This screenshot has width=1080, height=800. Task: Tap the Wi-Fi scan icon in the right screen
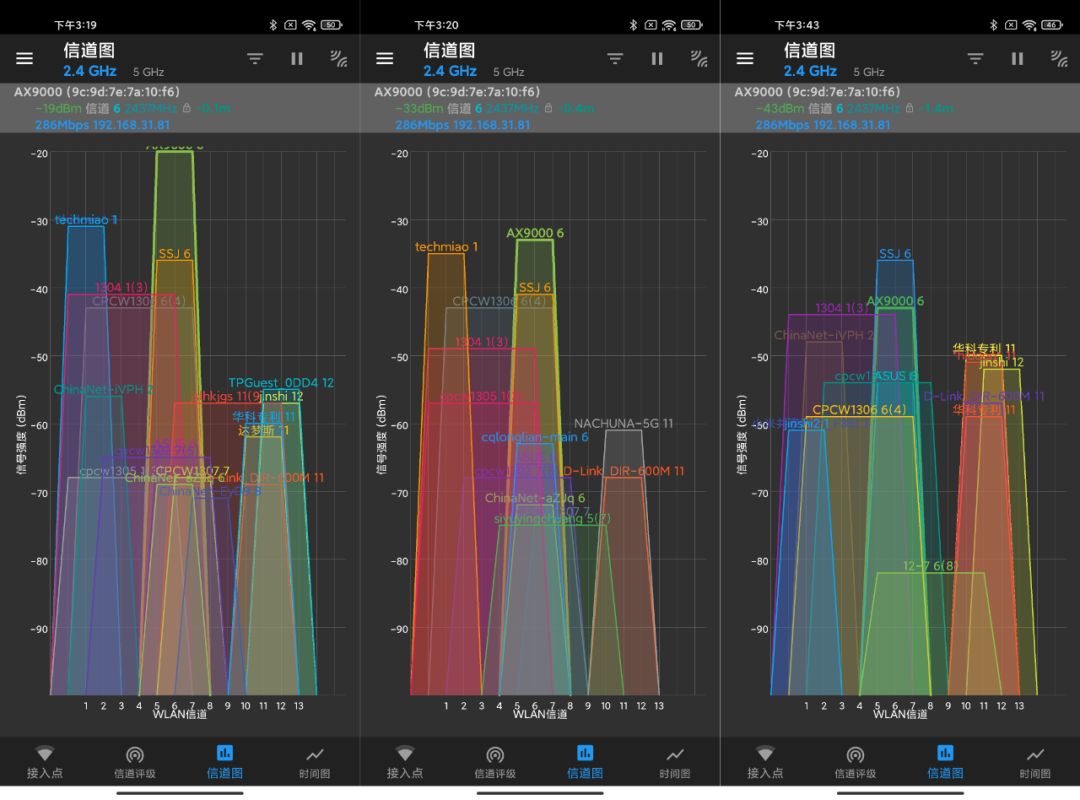click(1059, 59)
